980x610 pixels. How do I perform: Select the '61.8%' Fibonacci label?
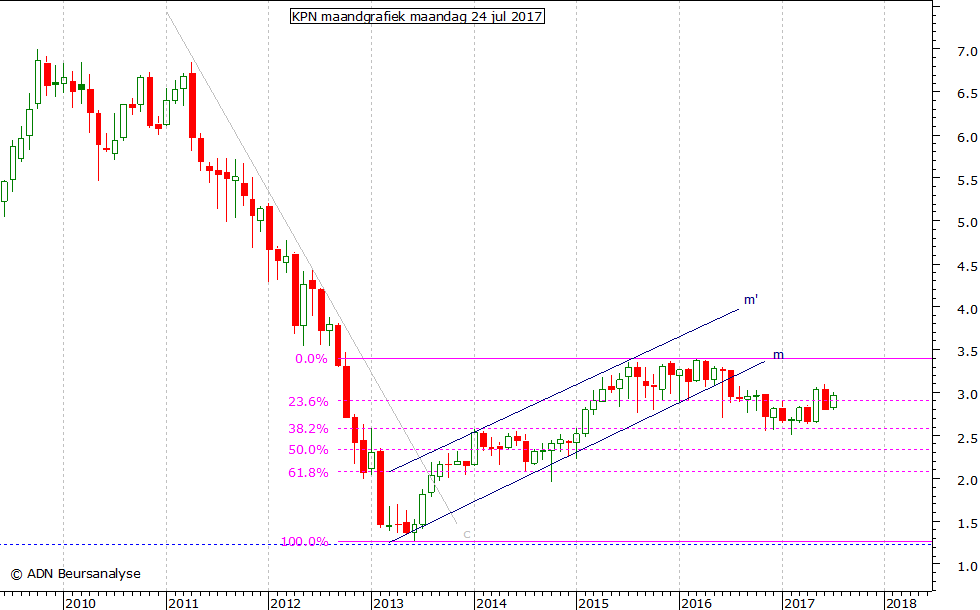308,473
